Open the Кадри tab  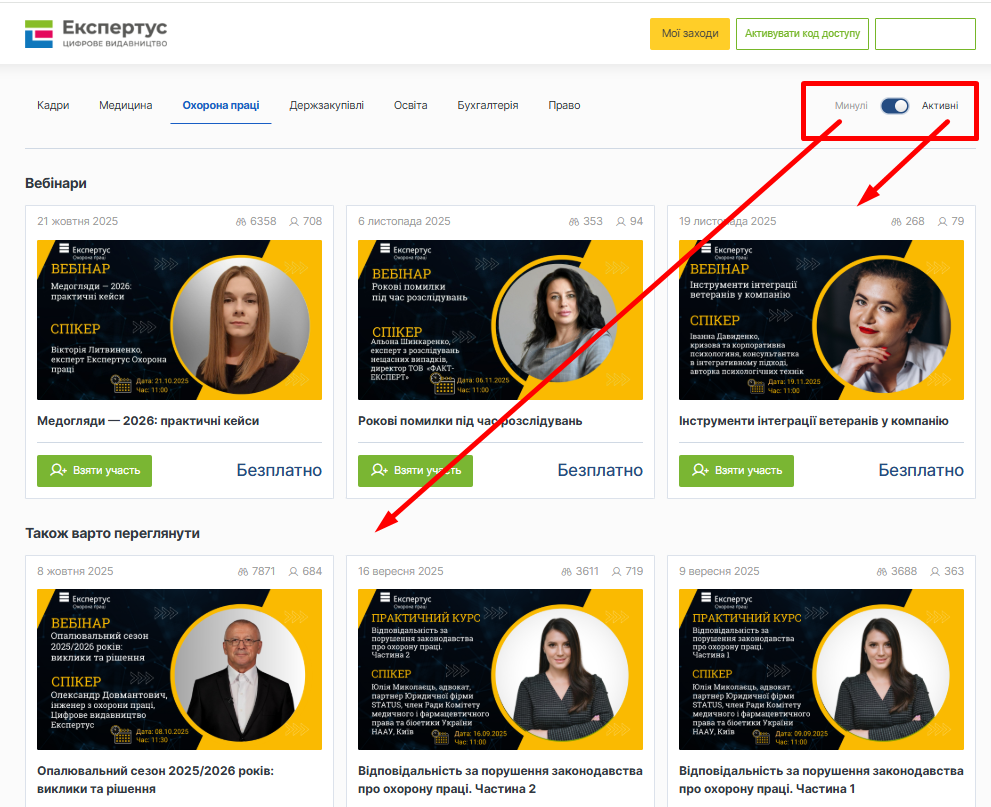point(53,106)
